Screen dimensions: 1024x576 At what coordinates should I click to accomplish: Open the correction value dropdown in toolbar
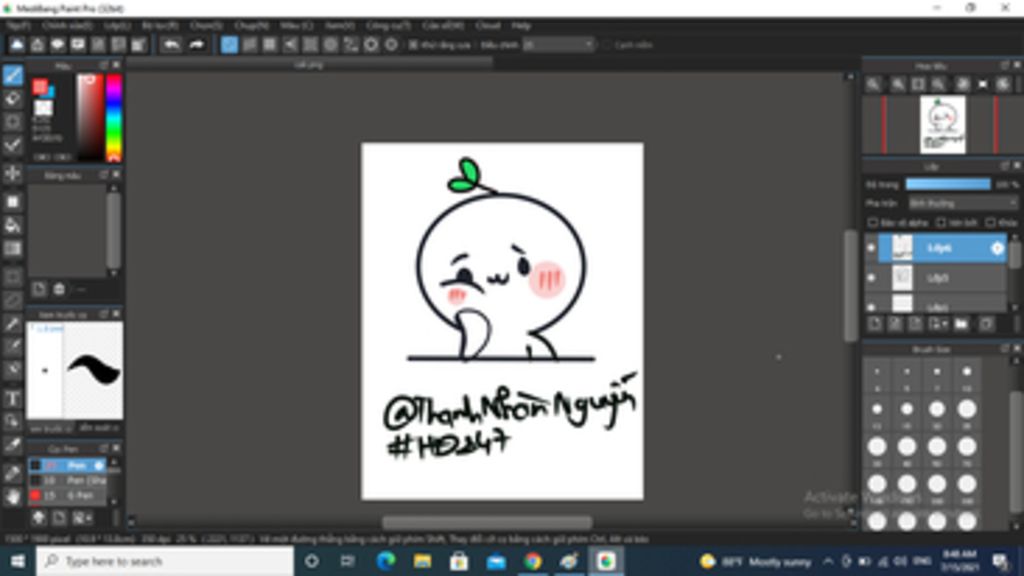click(559, 45)
